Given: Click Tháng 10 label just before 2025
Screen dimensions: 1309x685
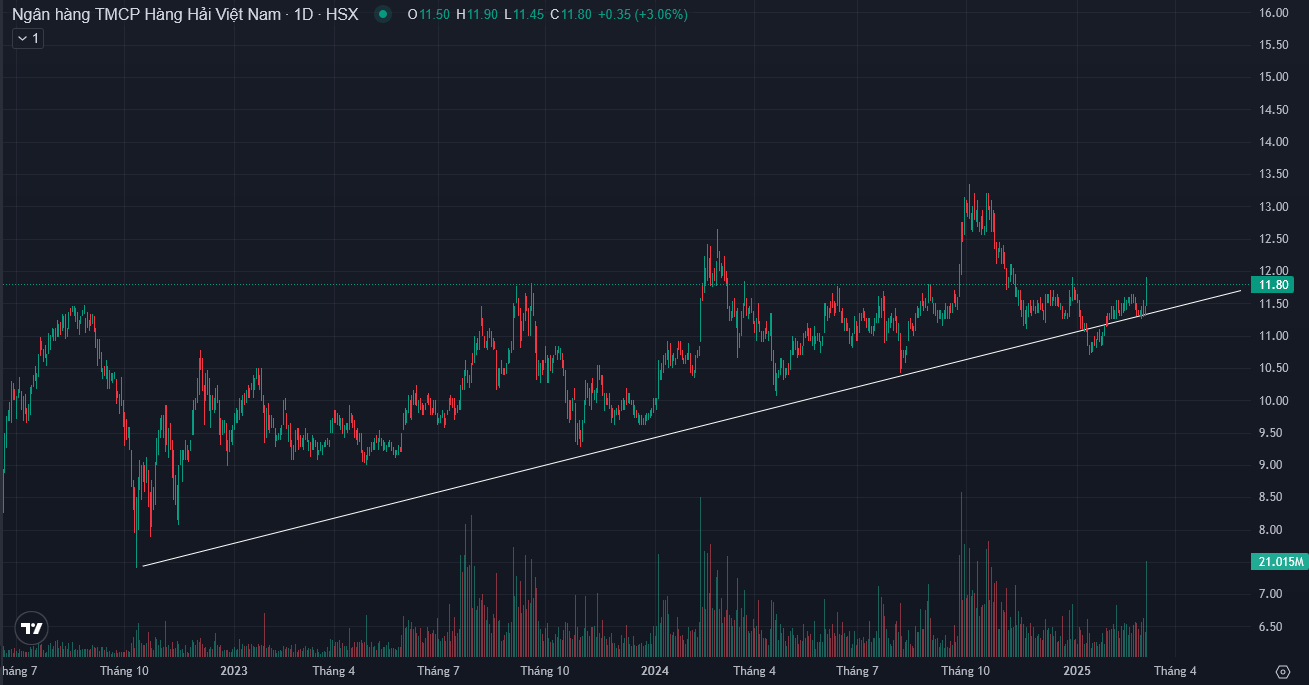Looking at the screenshot, I should [965, 671].
